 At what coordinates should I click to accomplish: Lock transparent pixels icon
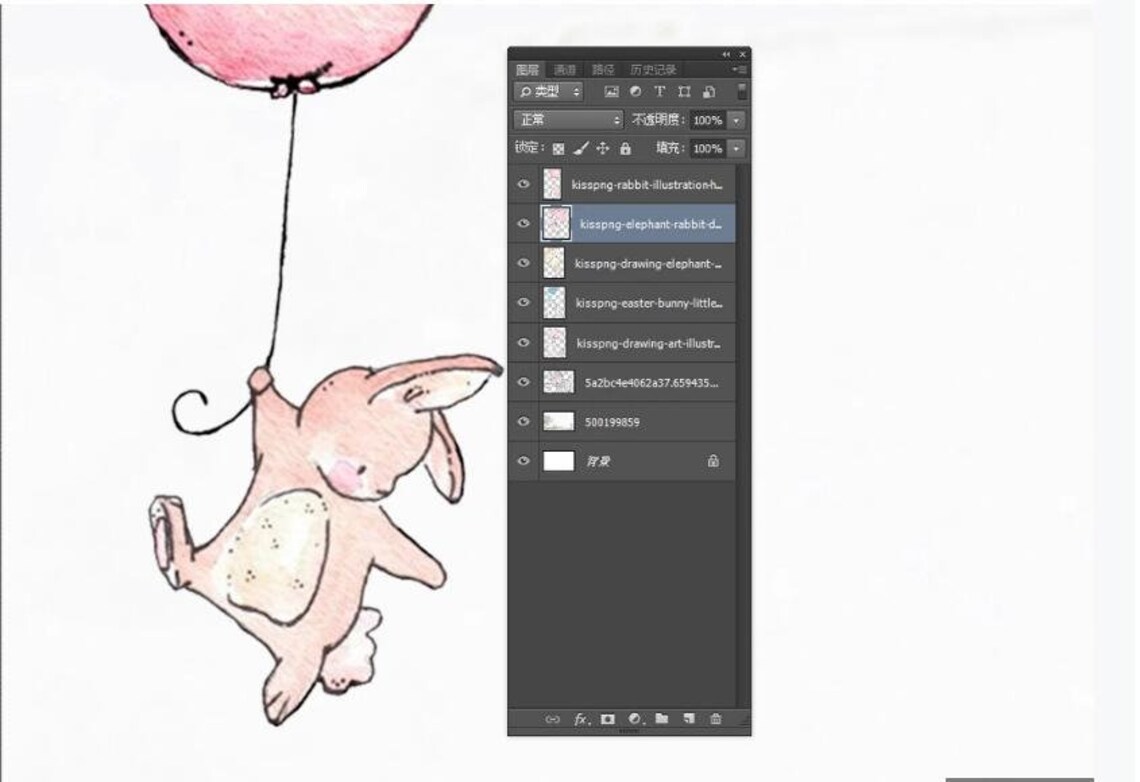coord(558,148)
